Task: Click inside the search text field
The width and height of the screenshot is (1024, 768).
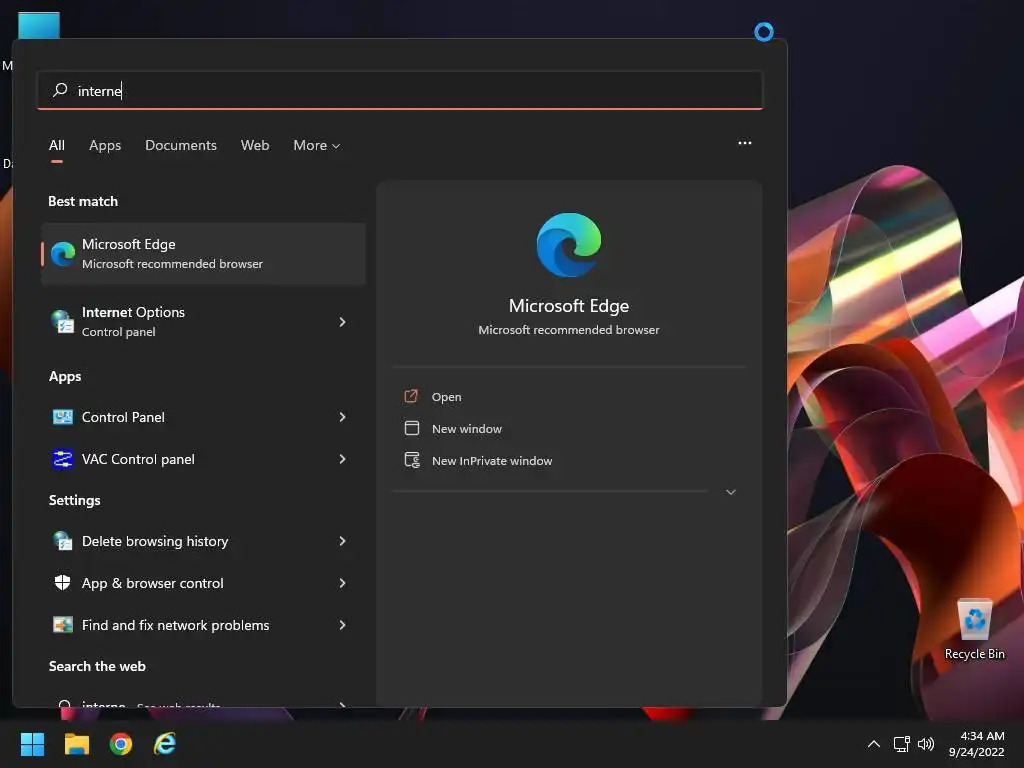Action: click(x=400, y=91)
